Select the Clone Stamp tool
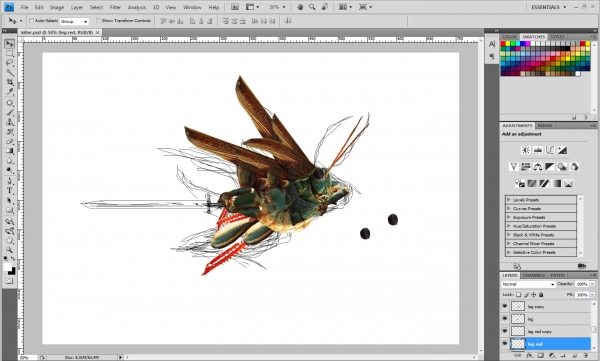The width and height of the screenshot is (600, 361). (x=10, y=122)
